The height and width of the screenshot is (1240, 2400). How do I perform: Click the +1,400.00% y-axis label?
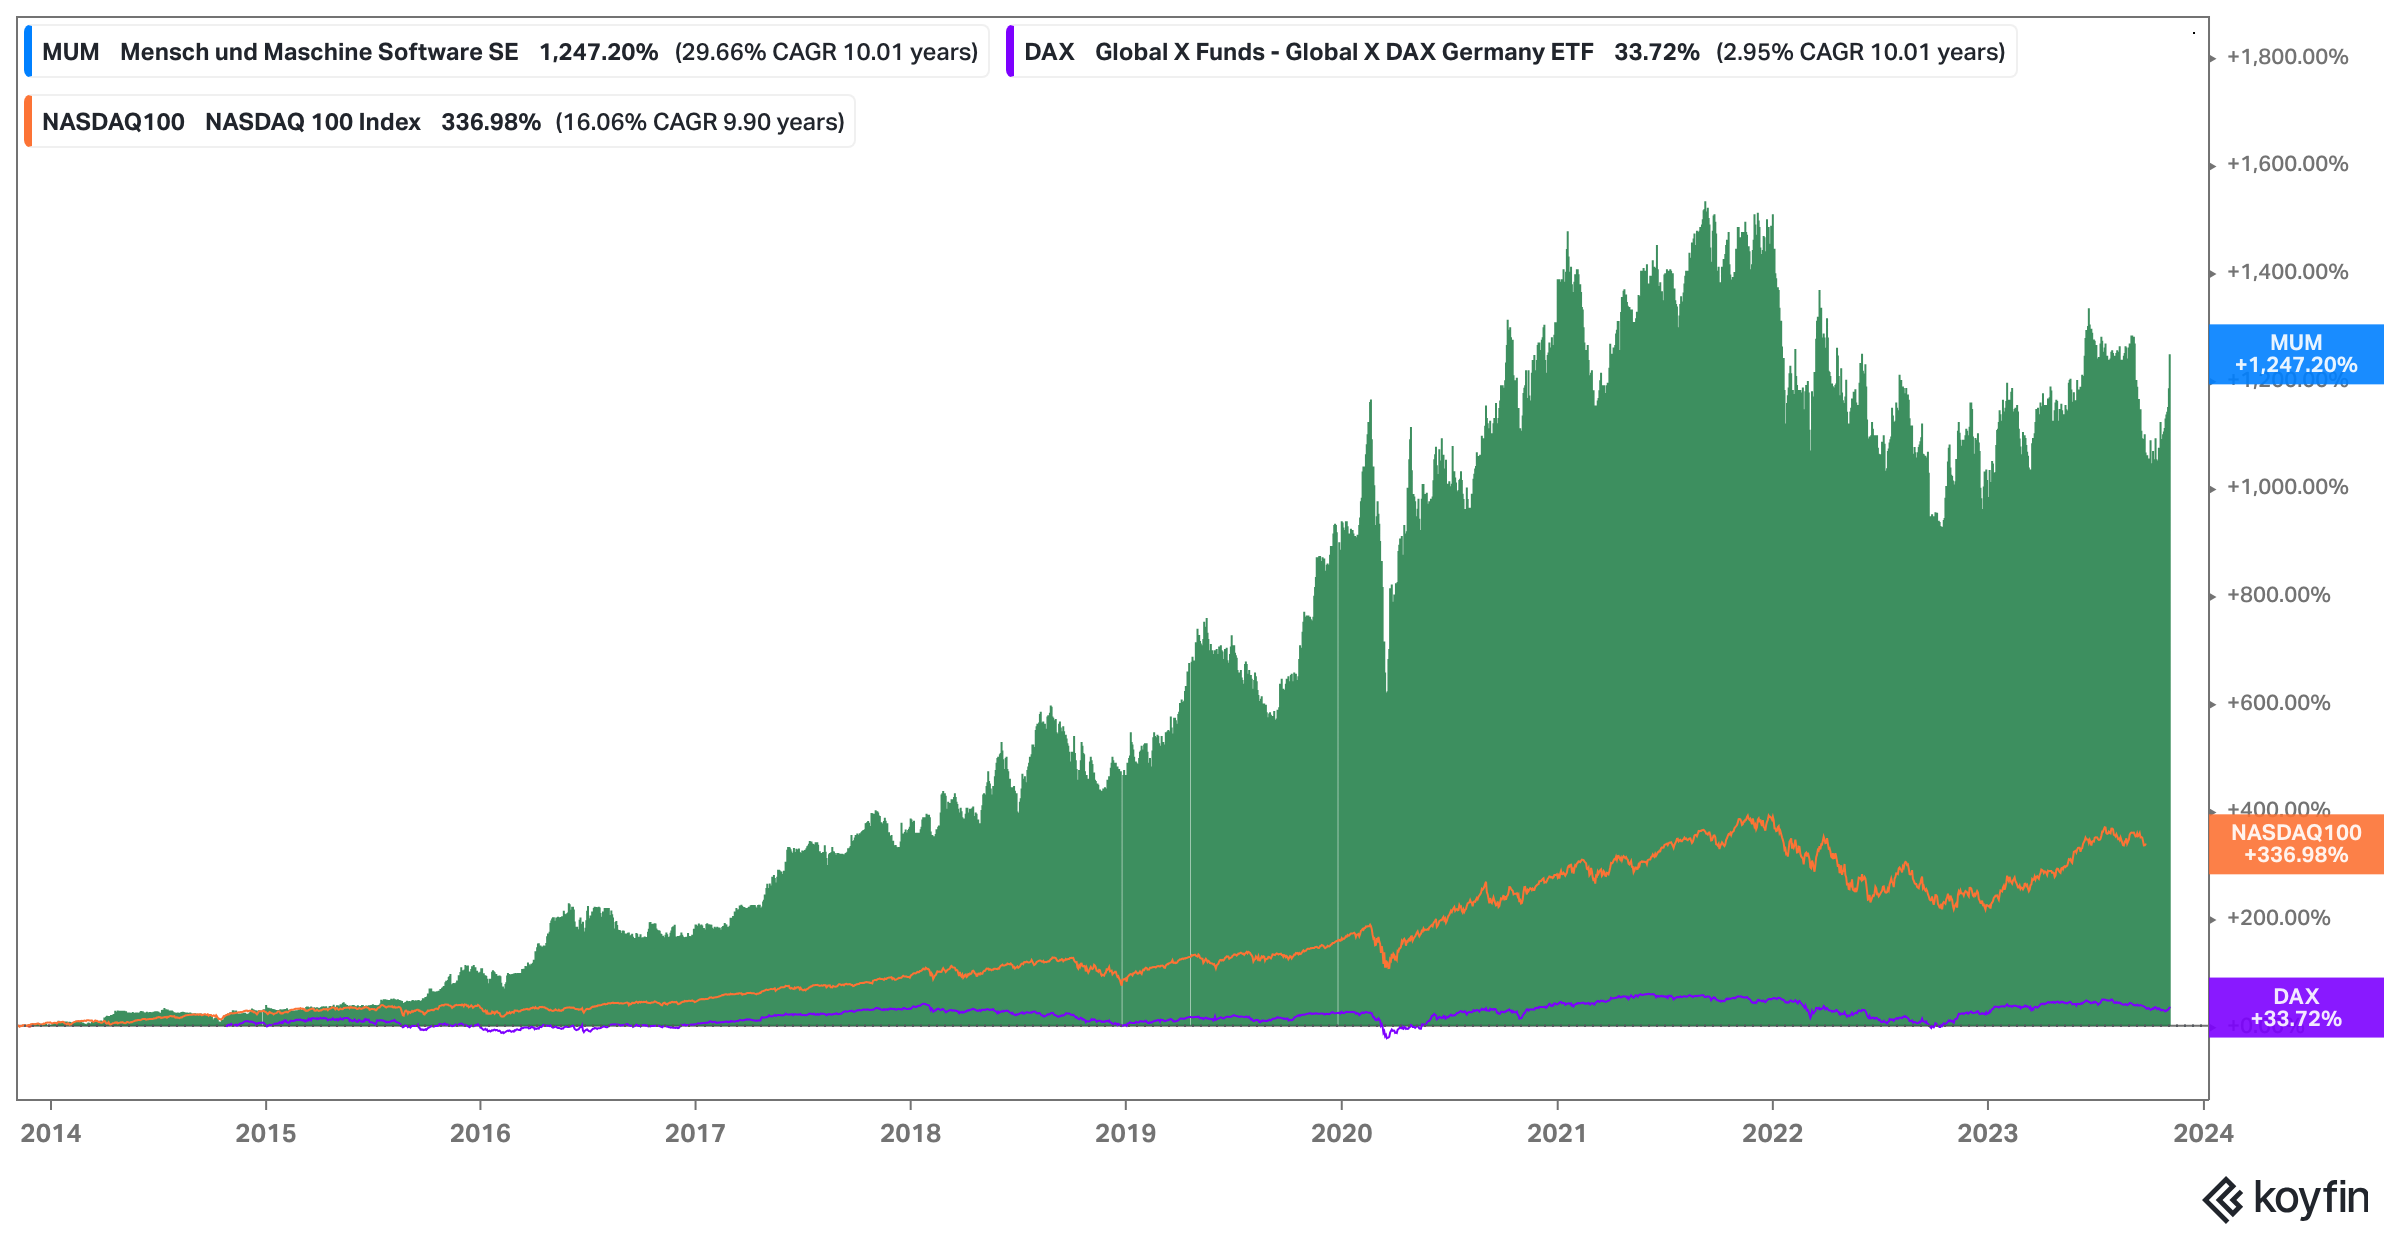coord(2288,272)
